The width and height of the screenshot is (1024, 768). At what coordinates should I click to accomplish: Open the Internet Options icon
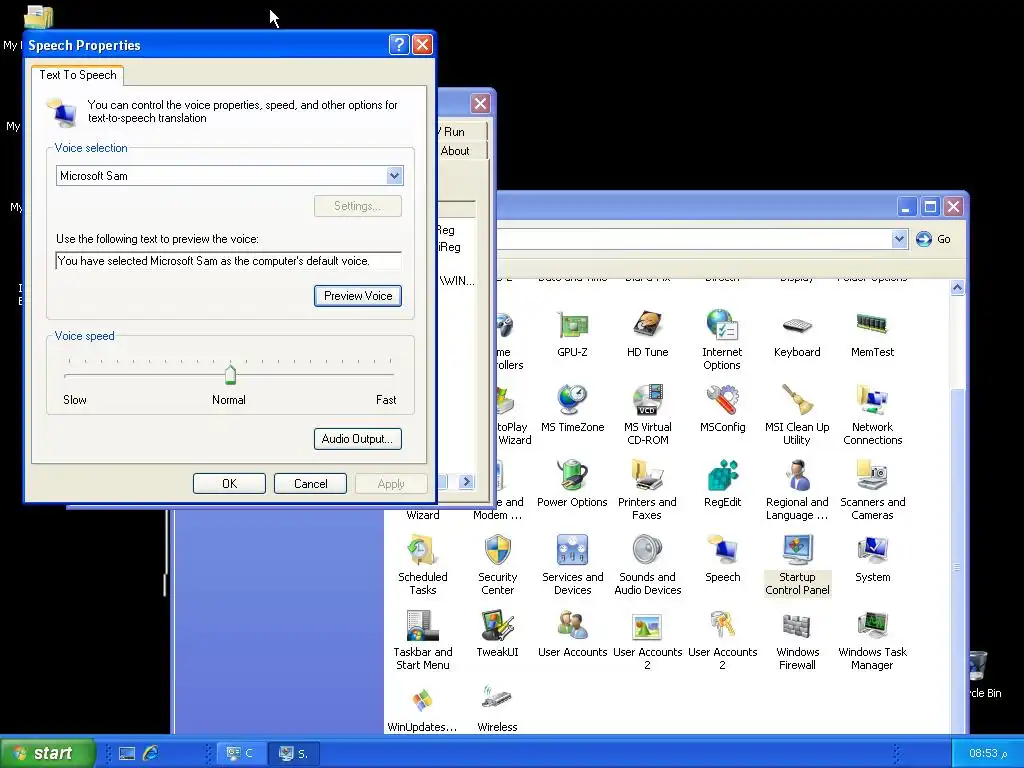[x=722, y=340]
